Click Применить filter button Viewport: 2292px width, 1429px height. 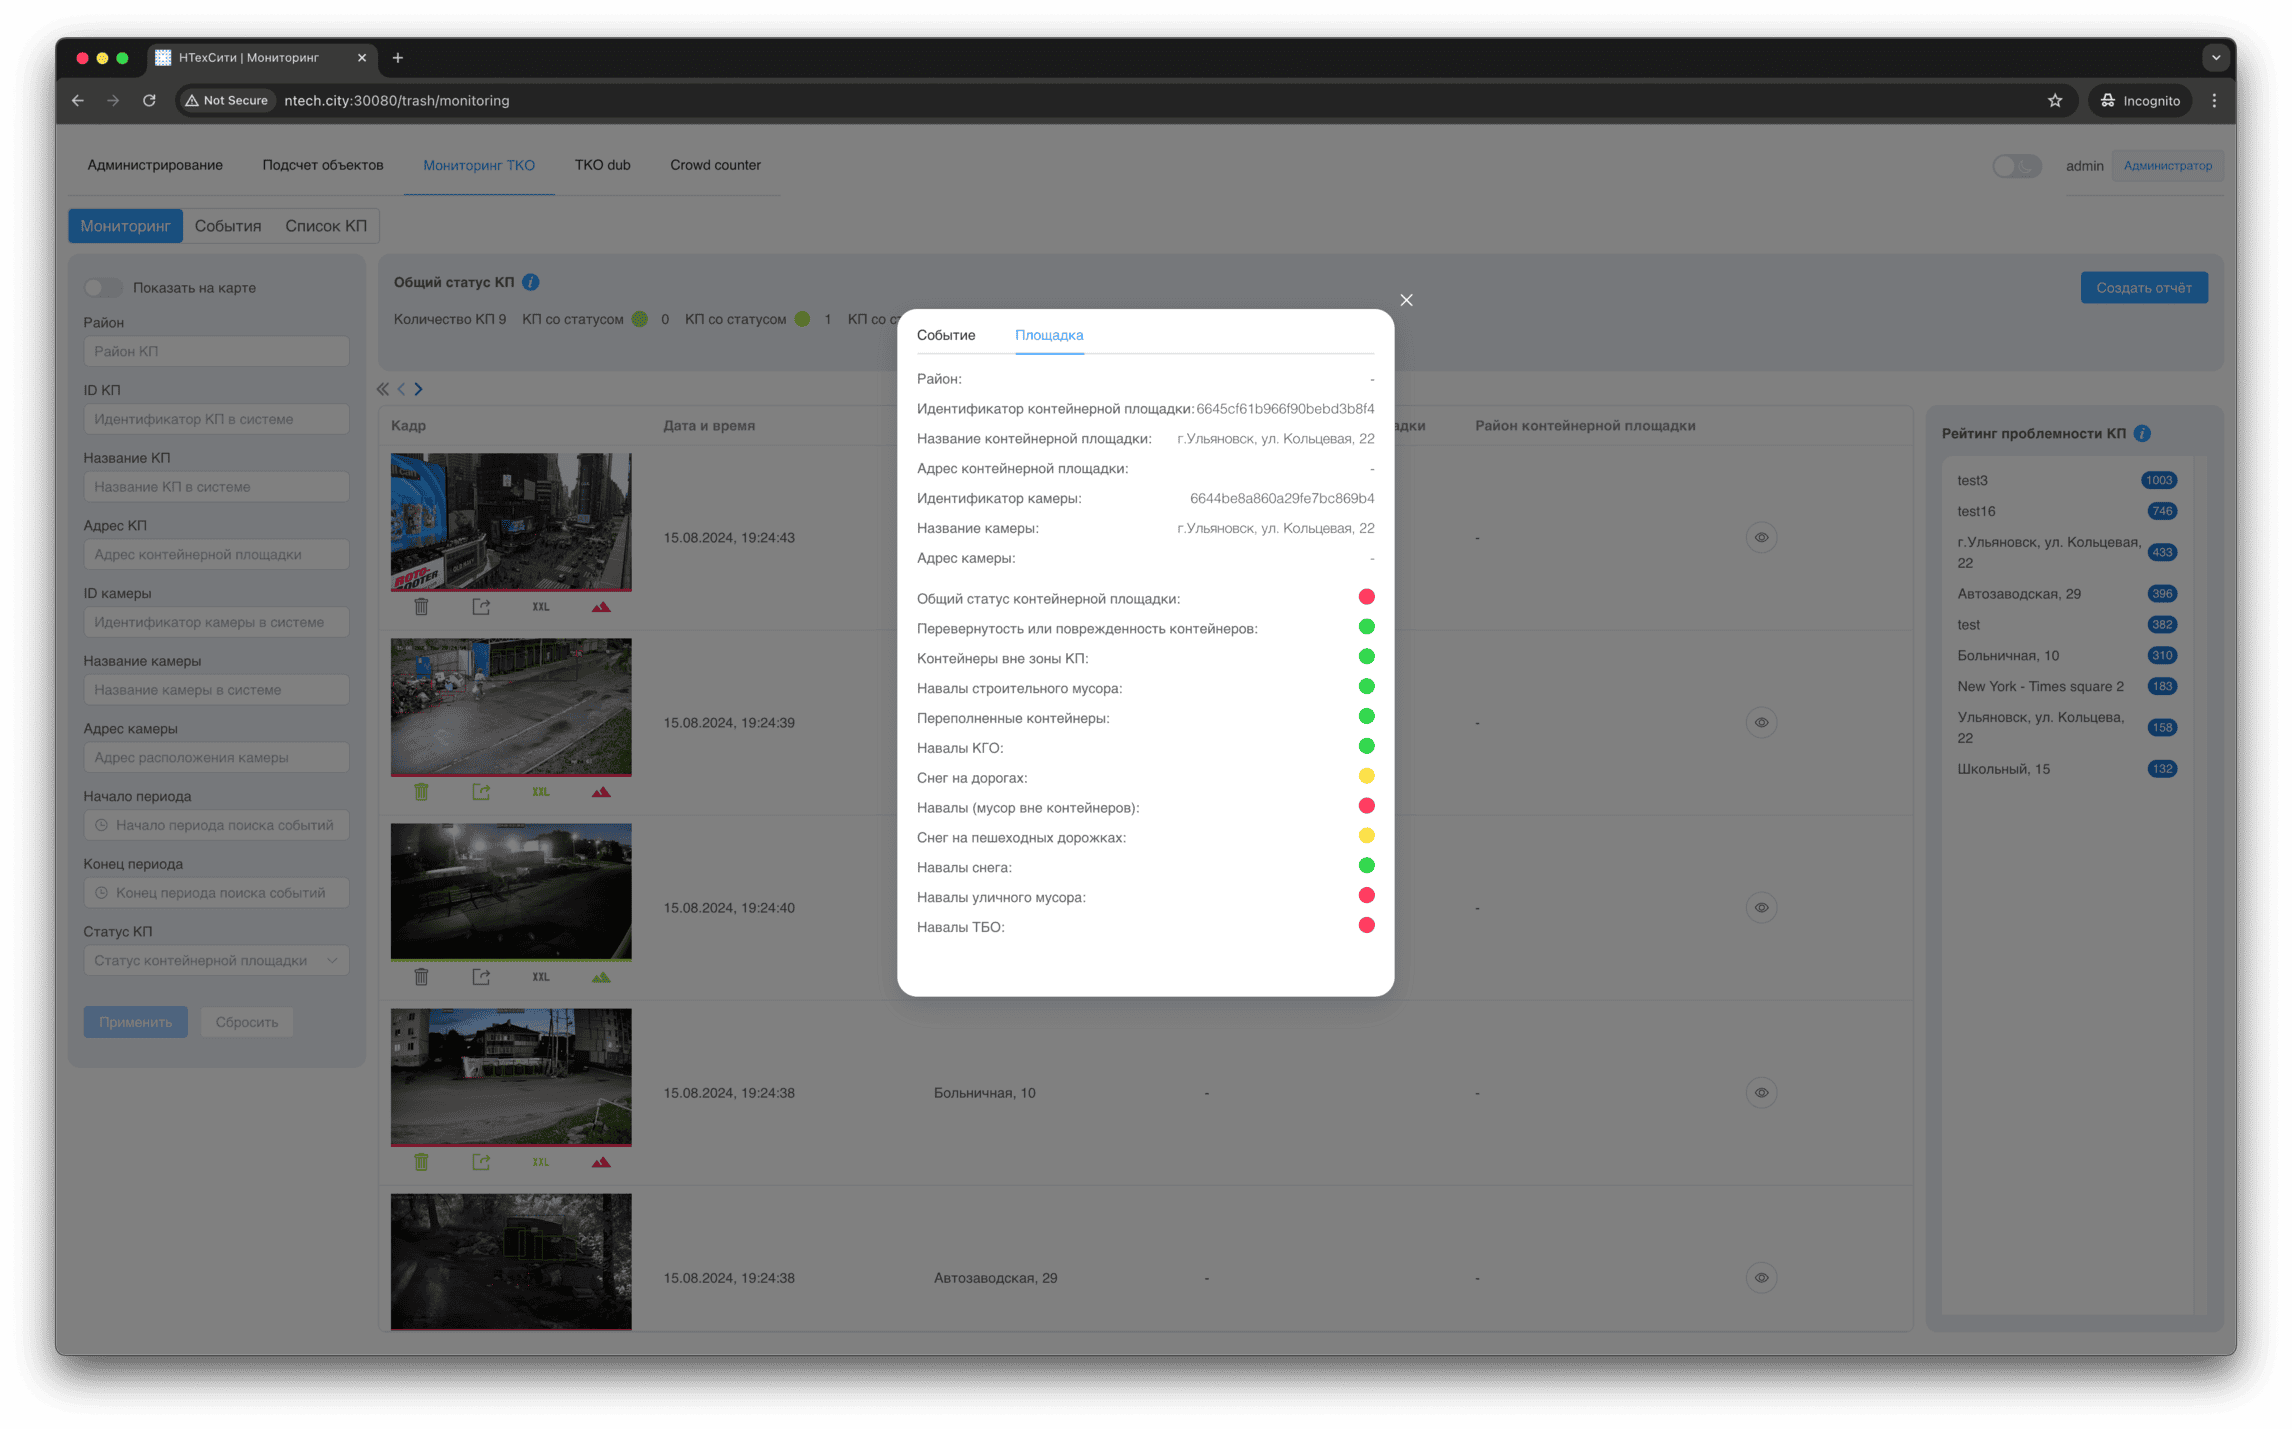(x=135, y=1022)
